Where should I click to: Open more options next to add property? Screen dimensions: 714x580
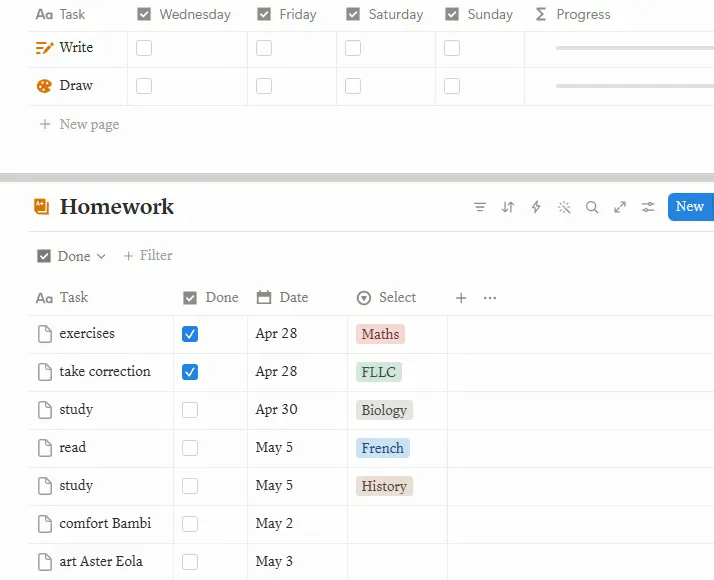[490, 298]
